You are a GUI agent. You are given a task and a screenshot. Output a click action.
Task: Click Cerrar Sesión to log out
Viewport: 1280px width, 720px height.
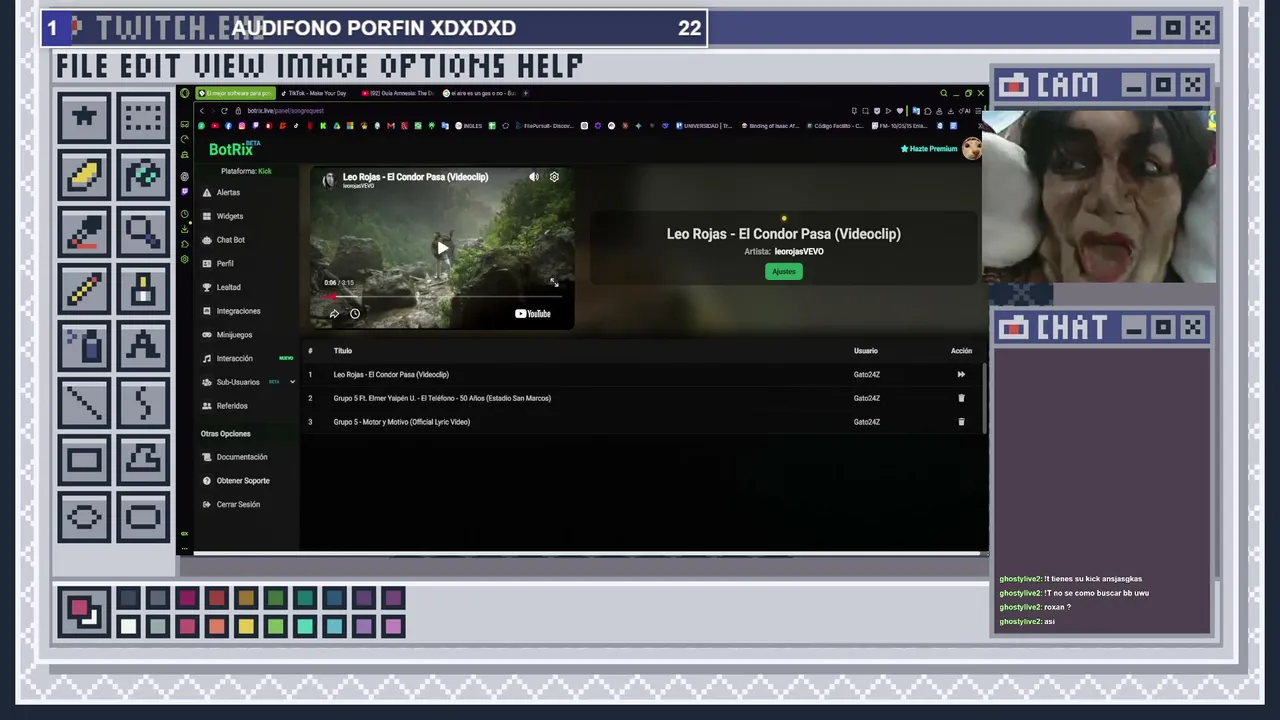238,505
